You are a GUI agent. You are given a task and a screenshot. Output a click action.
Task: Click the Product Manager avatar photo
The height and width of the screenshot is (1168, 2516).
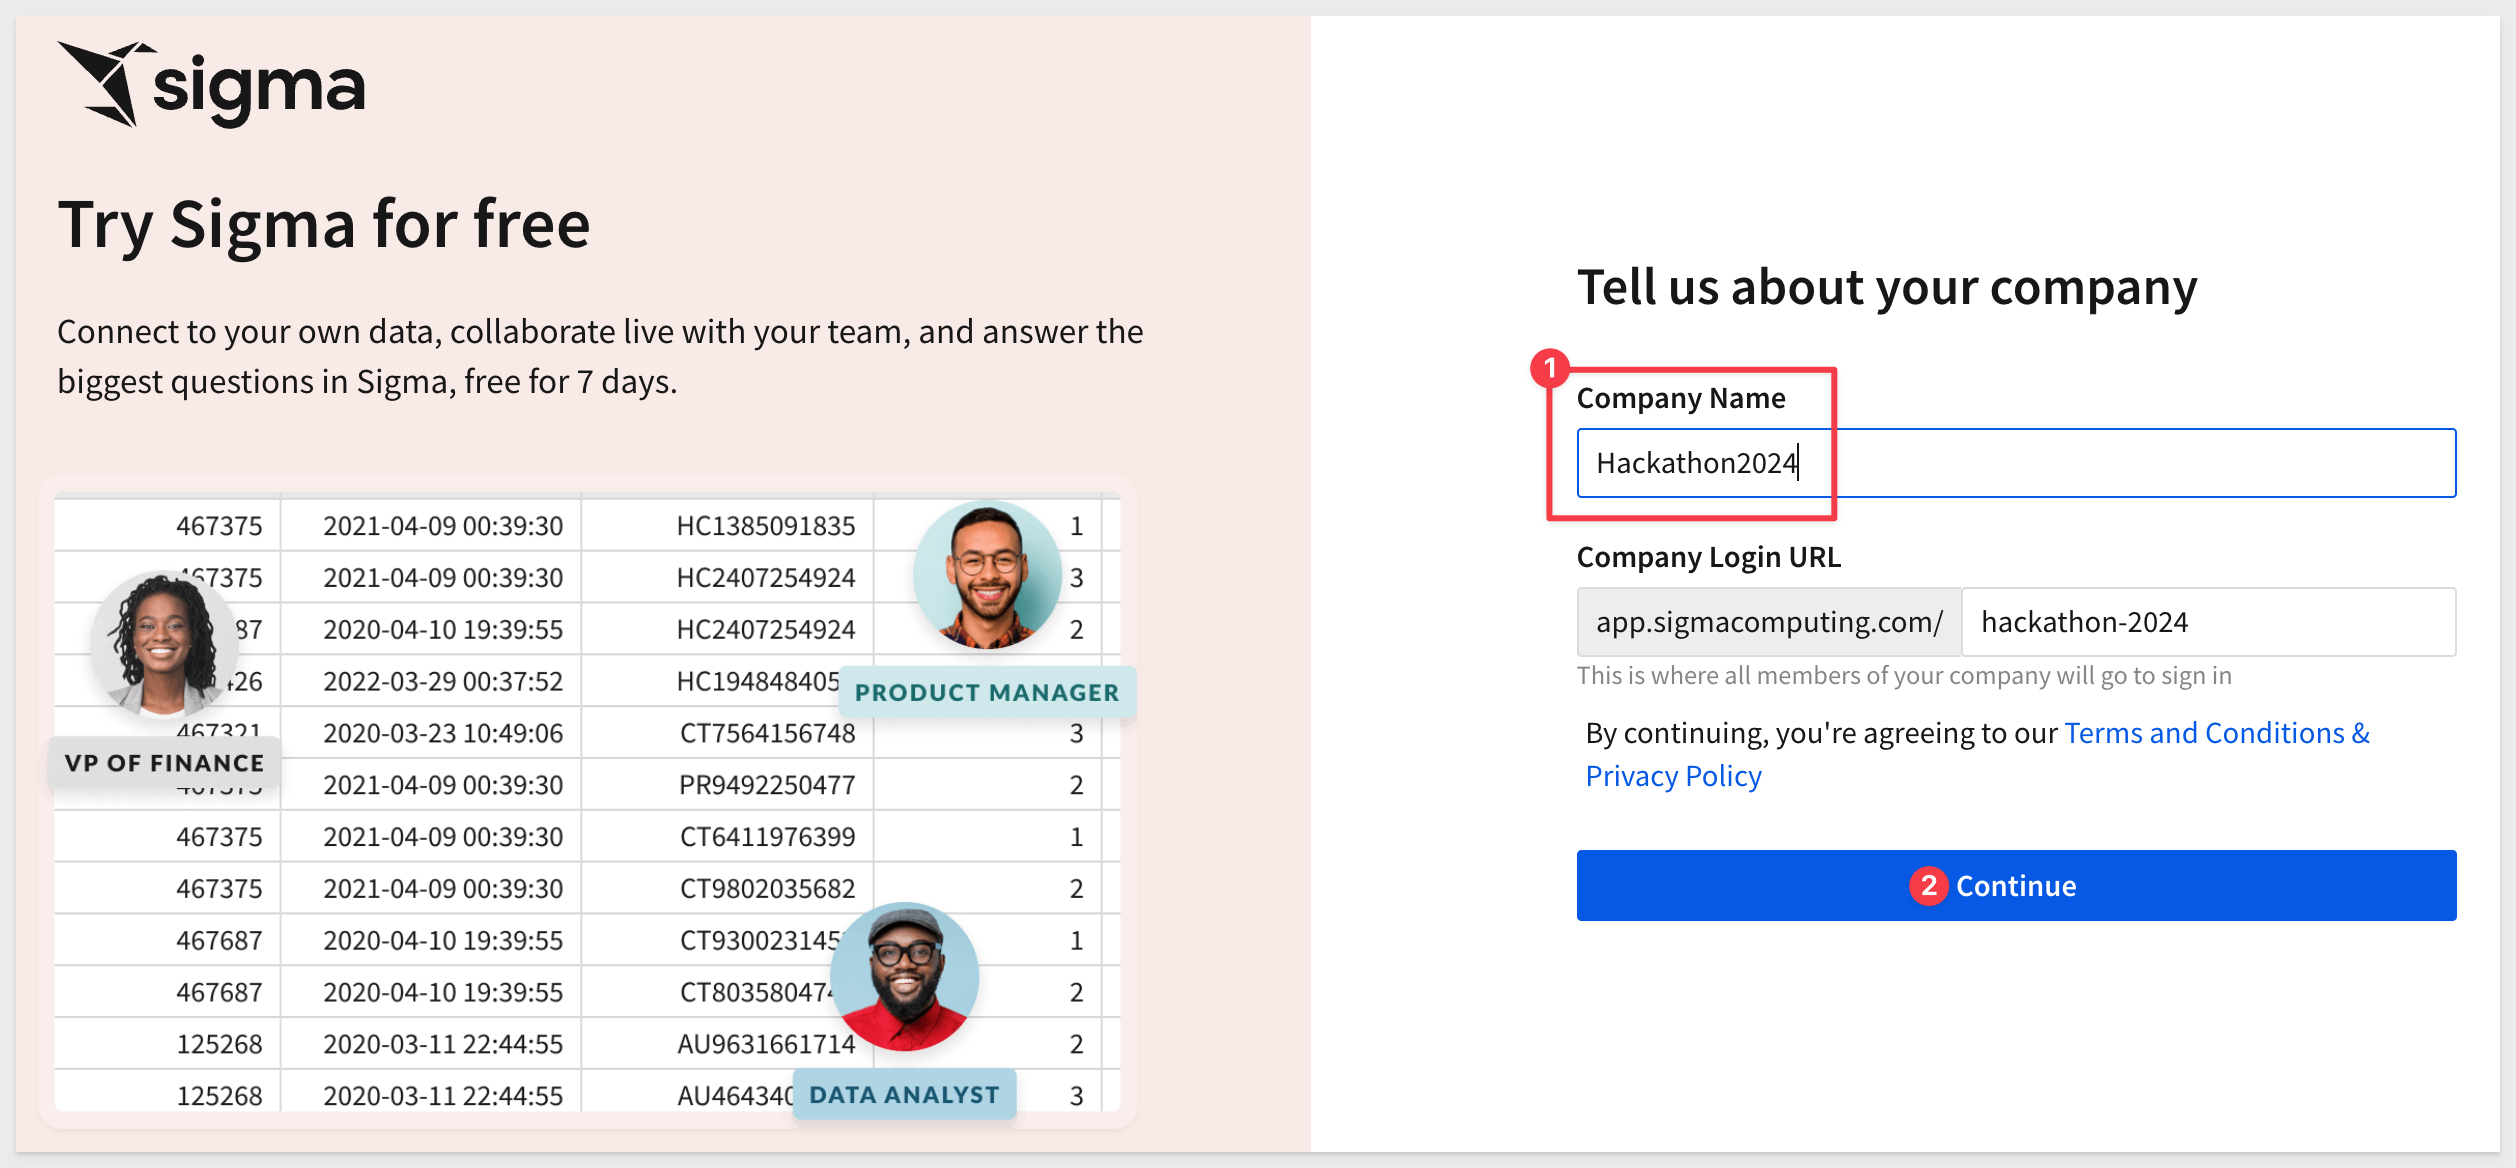(x=987, y=574)
